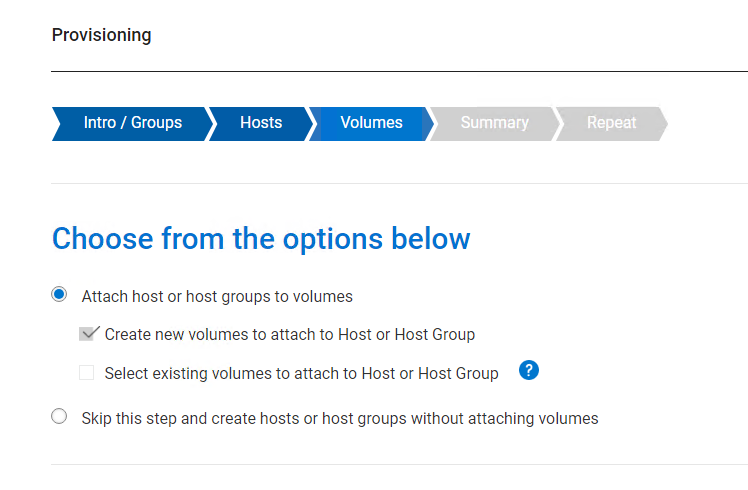Click the 'Attach host or host groups to volumes' label
748x490 pixels.
click(x=217, y=296)
